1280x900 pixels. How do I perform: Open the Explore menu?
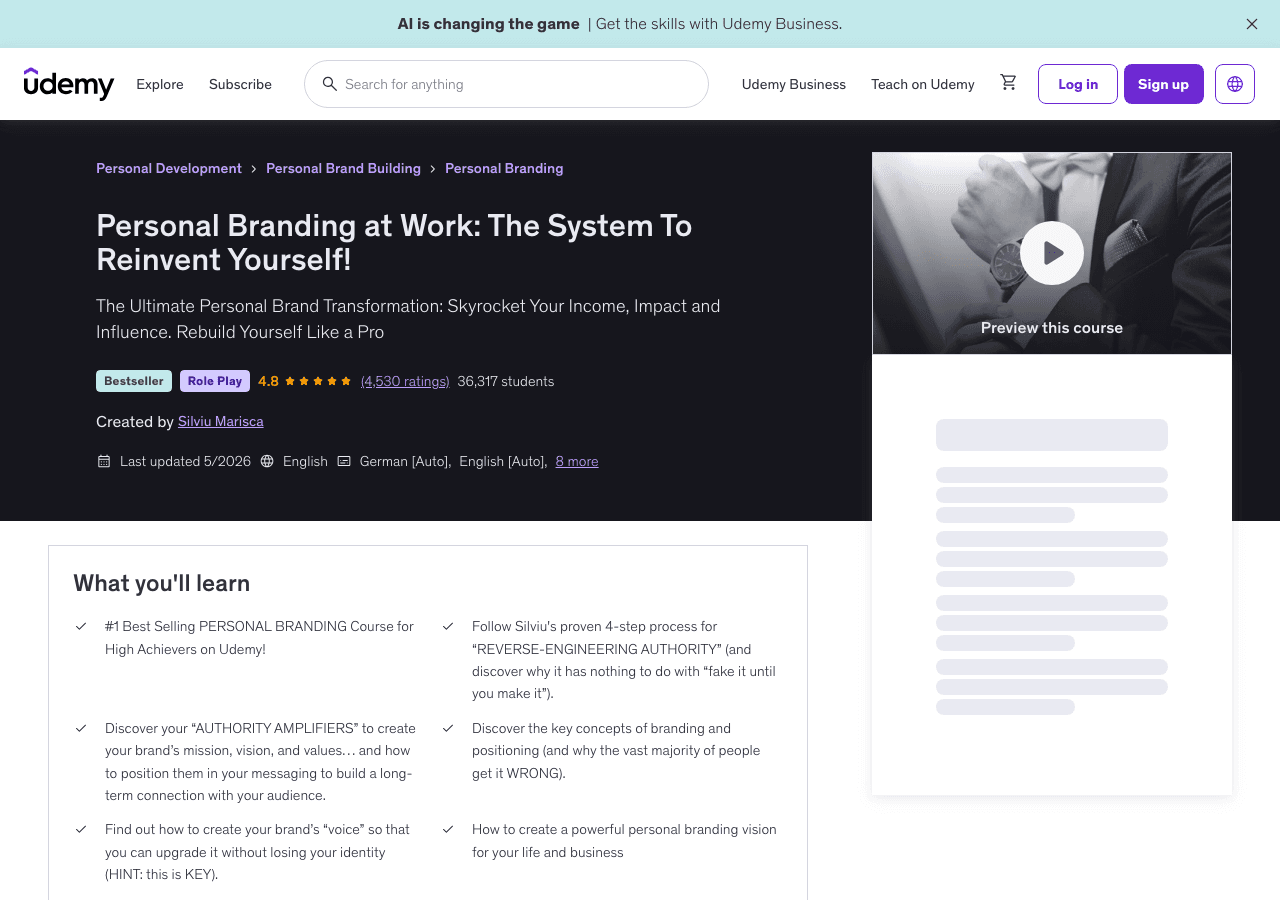160,84
